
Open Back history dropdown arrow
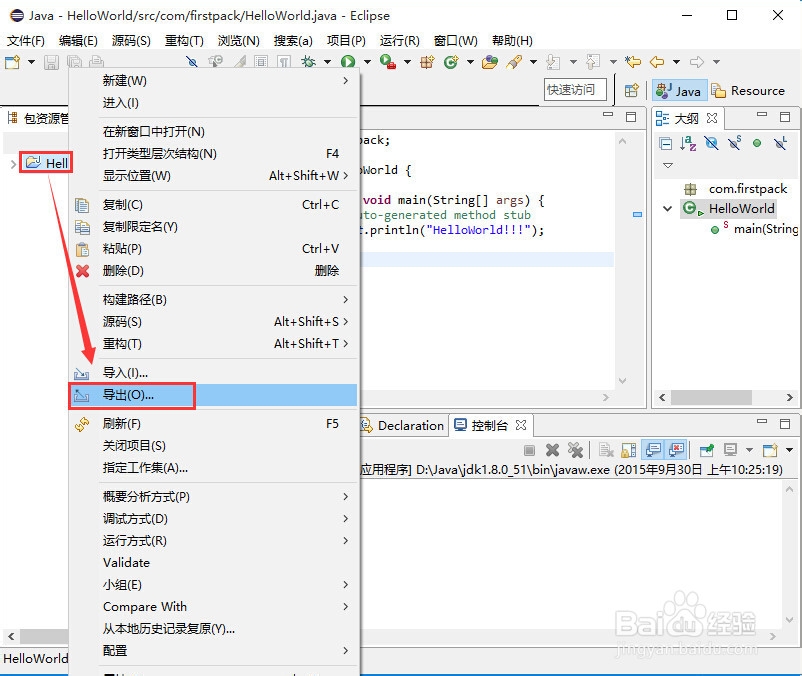(676, 62)
